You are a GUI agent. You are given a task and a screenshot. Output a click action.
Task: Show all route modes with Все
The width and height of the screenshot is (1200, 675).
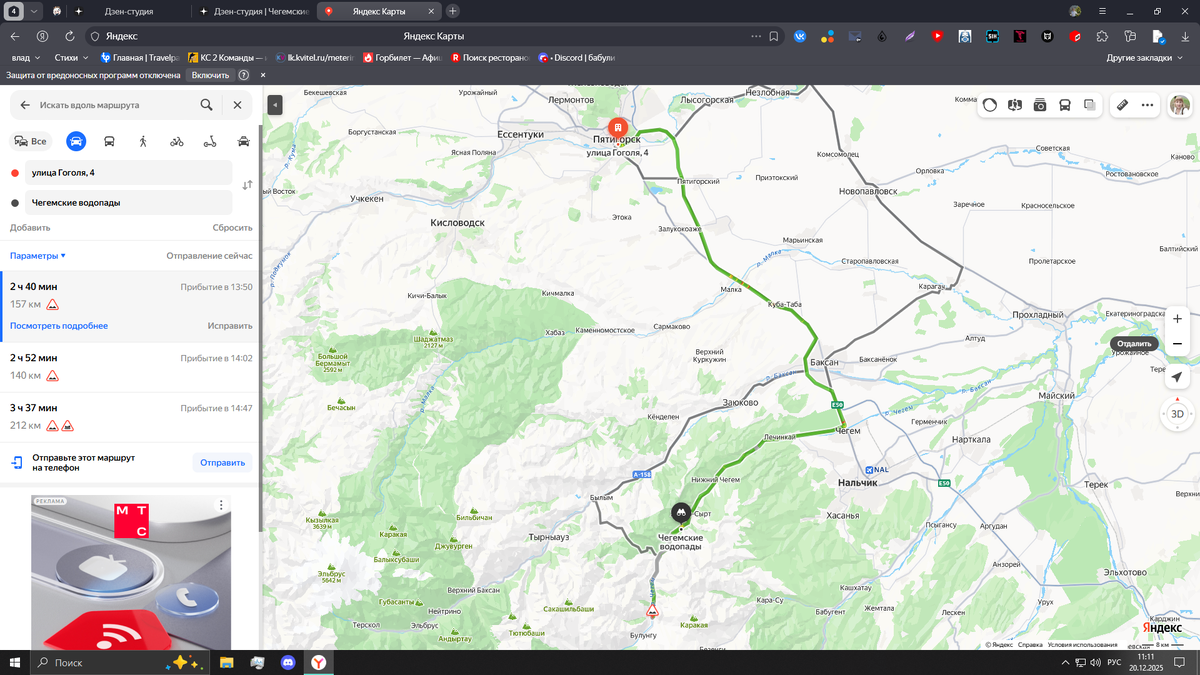(x=30, y=141)
